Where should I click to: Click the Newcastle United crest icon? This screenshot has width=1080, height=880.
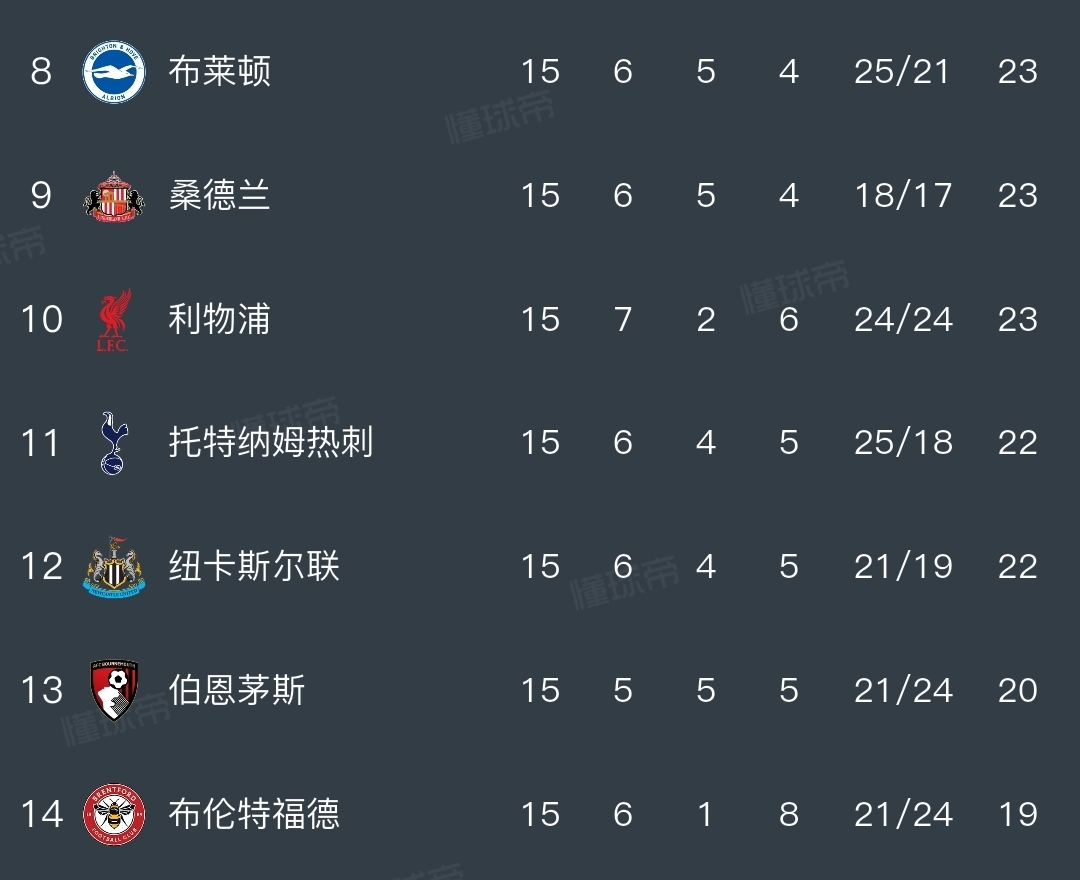pos(114,567)
